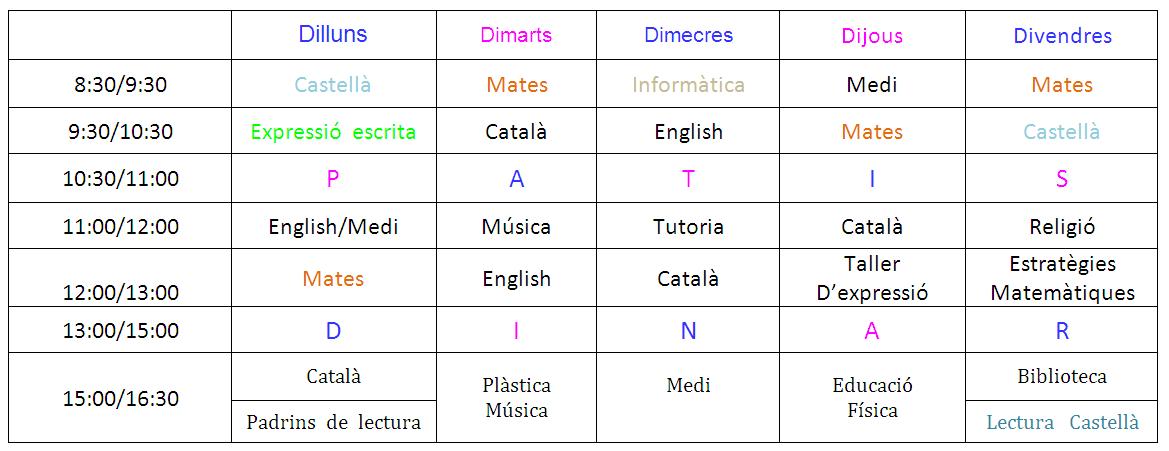
Task: Click the Informàtica class cell
Action: [688, 85]
